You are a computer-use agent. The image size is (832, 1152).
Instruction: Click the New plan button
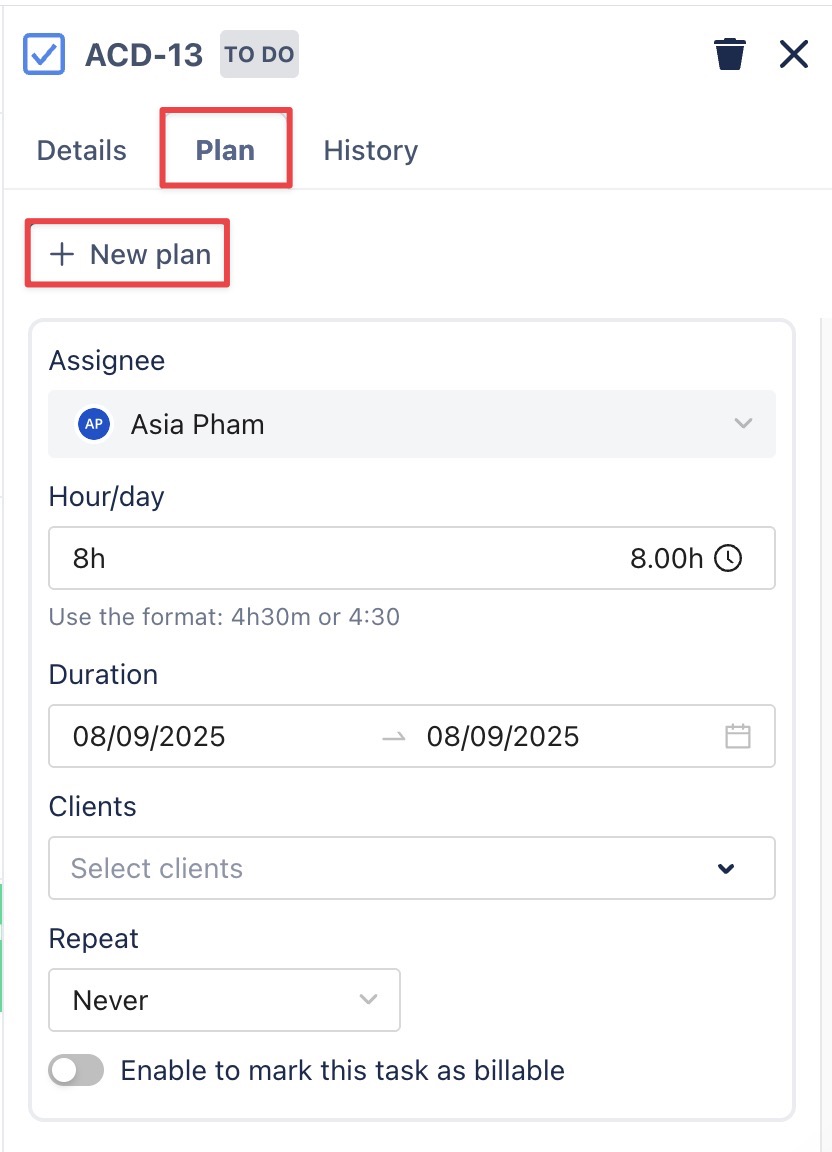(x=129, y=255)
